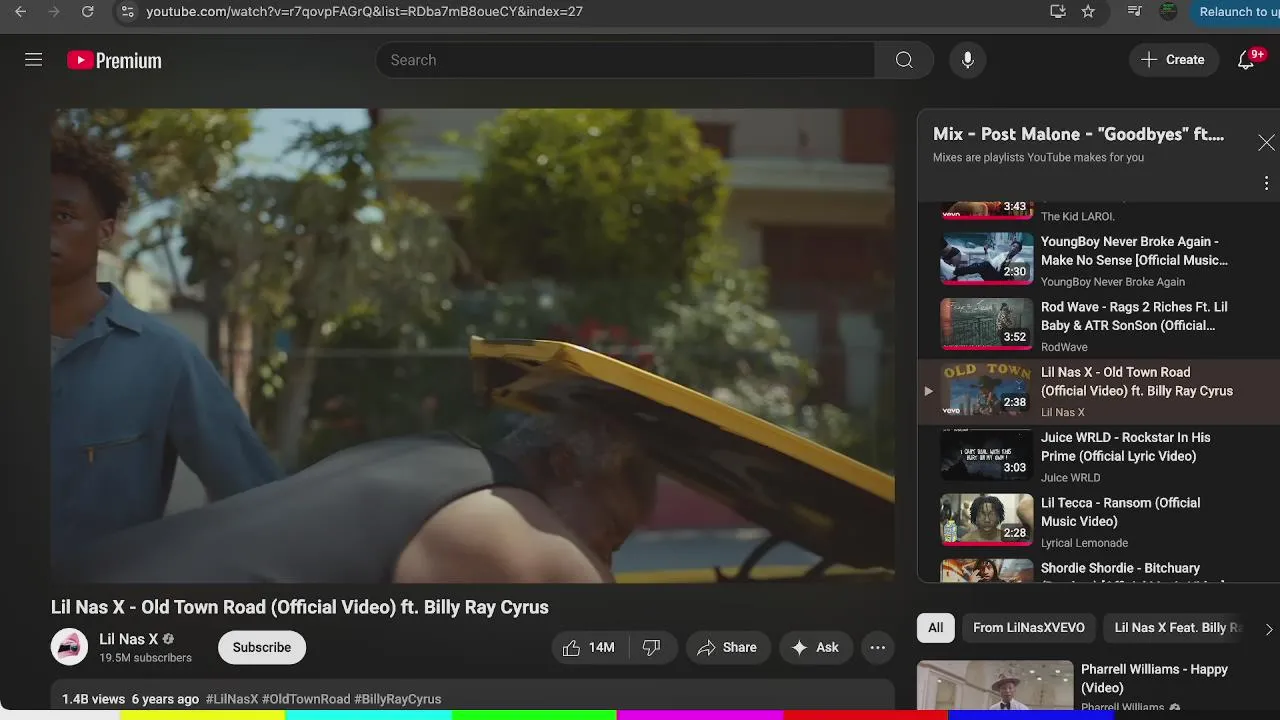Share the Old Town Road video
Screen dimensions: 1280x720
[x=727, y=648]
